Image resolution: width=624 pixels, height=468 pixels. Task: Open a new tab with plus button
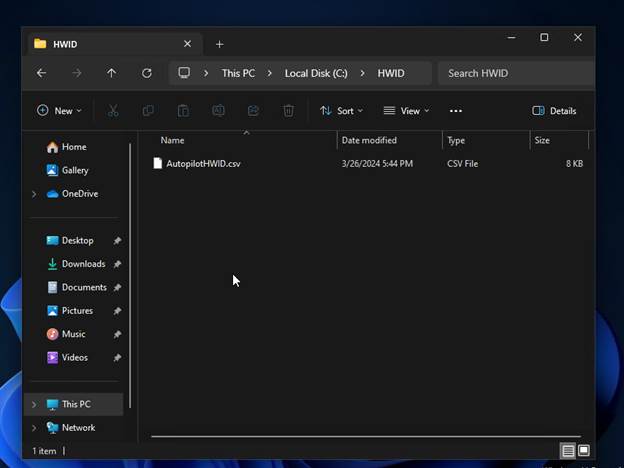coord(220,44)
